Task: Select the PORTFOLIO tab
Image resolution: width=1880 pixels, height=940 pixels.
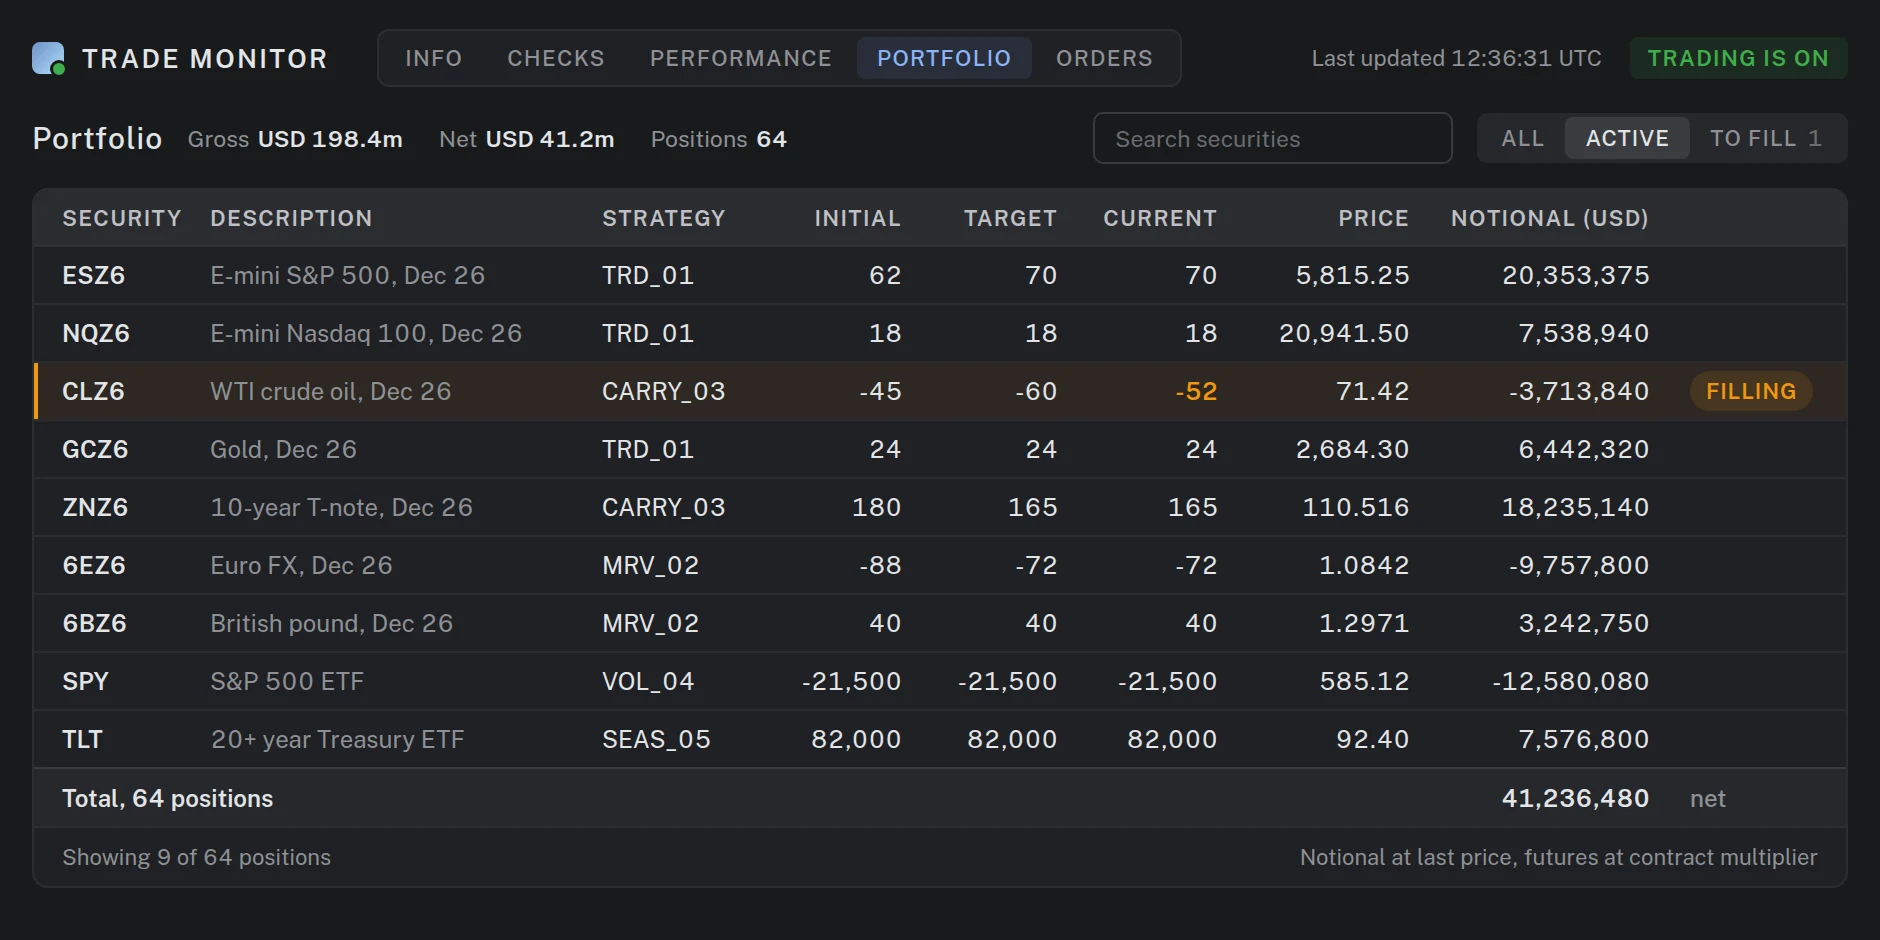Action: (944, 58)
